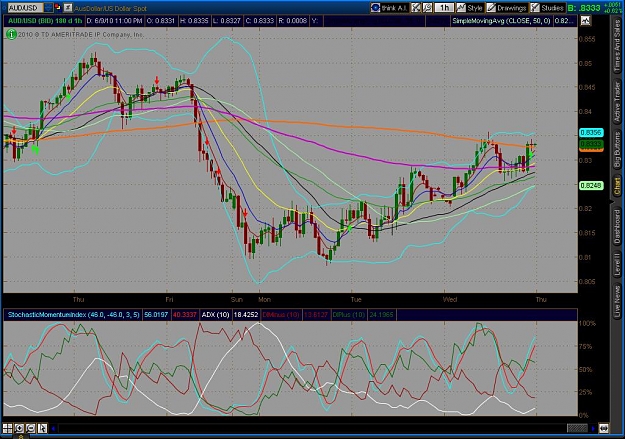Click the 24.1965 DIPlus value

[381, 315]
